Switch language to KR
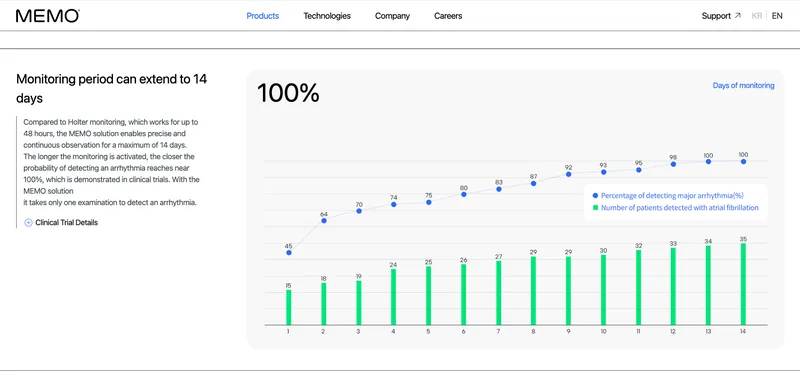The width and height of the screenshot is (800, 375). click(x=757, y=16)
